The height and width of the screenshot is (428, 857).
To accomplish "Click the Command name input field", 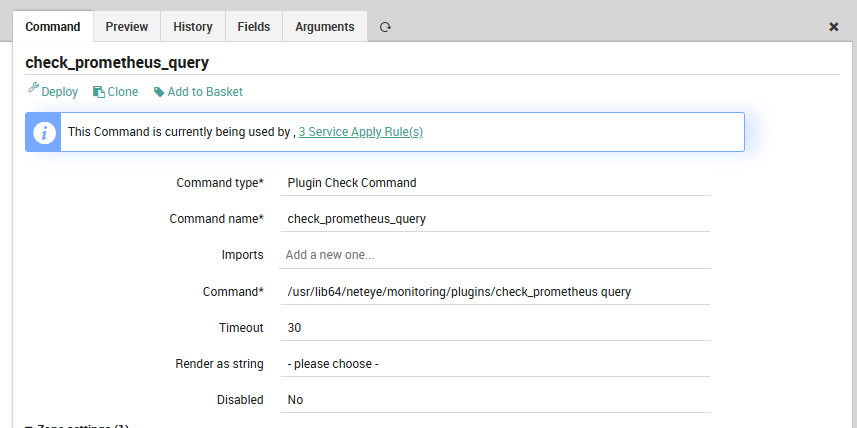I will click(495, 219).
